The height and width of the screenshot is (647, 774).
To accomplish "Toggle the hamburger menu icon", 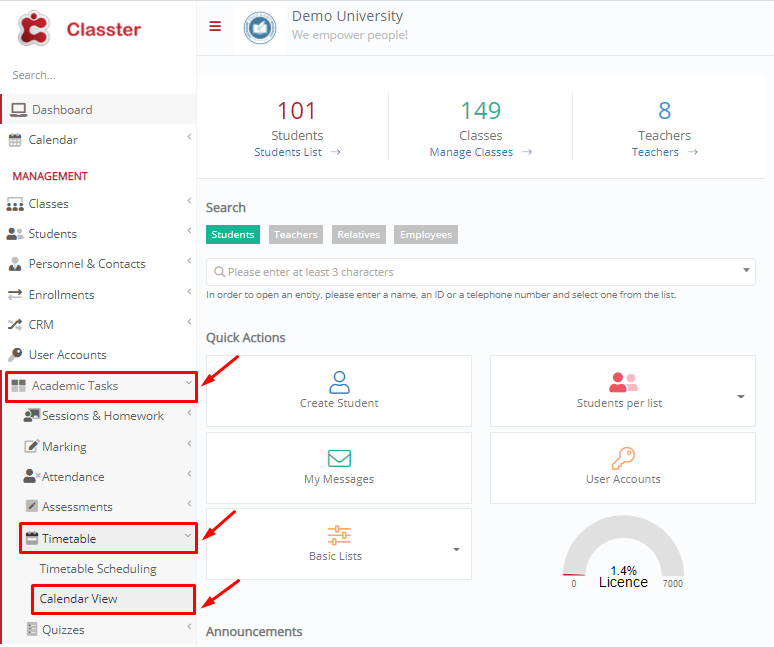I will coord(215,26).
